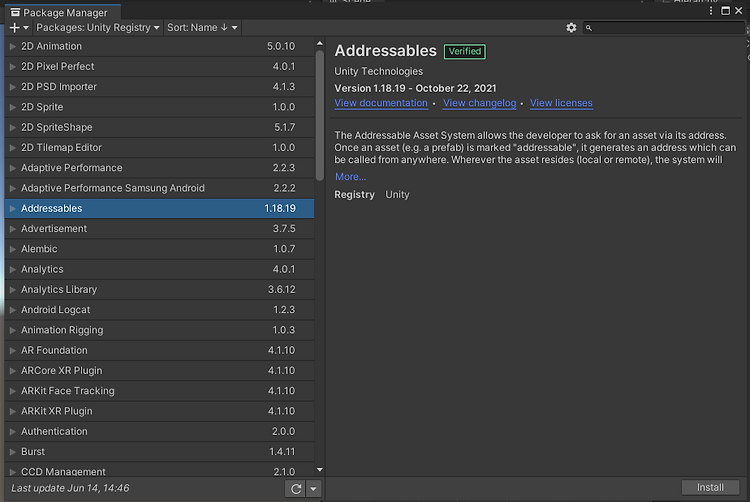The height and width of the screenshot is (502, 750).
Task: Click the Unity Technologies author text
Action: point(378,71)
